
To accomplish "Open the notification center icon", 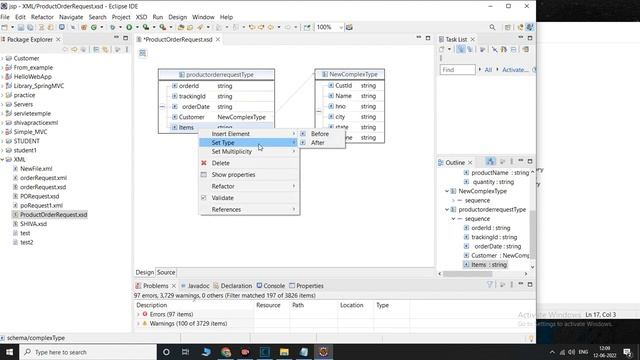I will coord(627,352).
